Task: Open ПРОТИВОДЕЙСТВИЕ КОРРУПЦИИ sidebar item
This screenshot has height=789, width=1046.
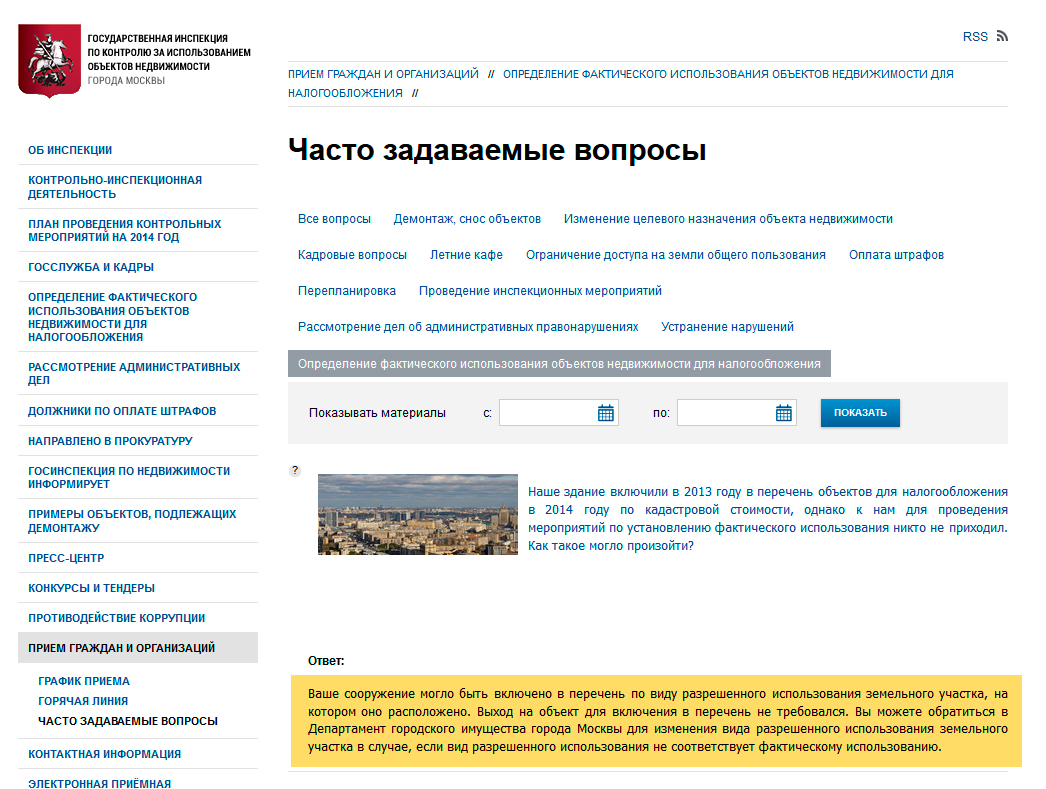Action: coord(117,618)
